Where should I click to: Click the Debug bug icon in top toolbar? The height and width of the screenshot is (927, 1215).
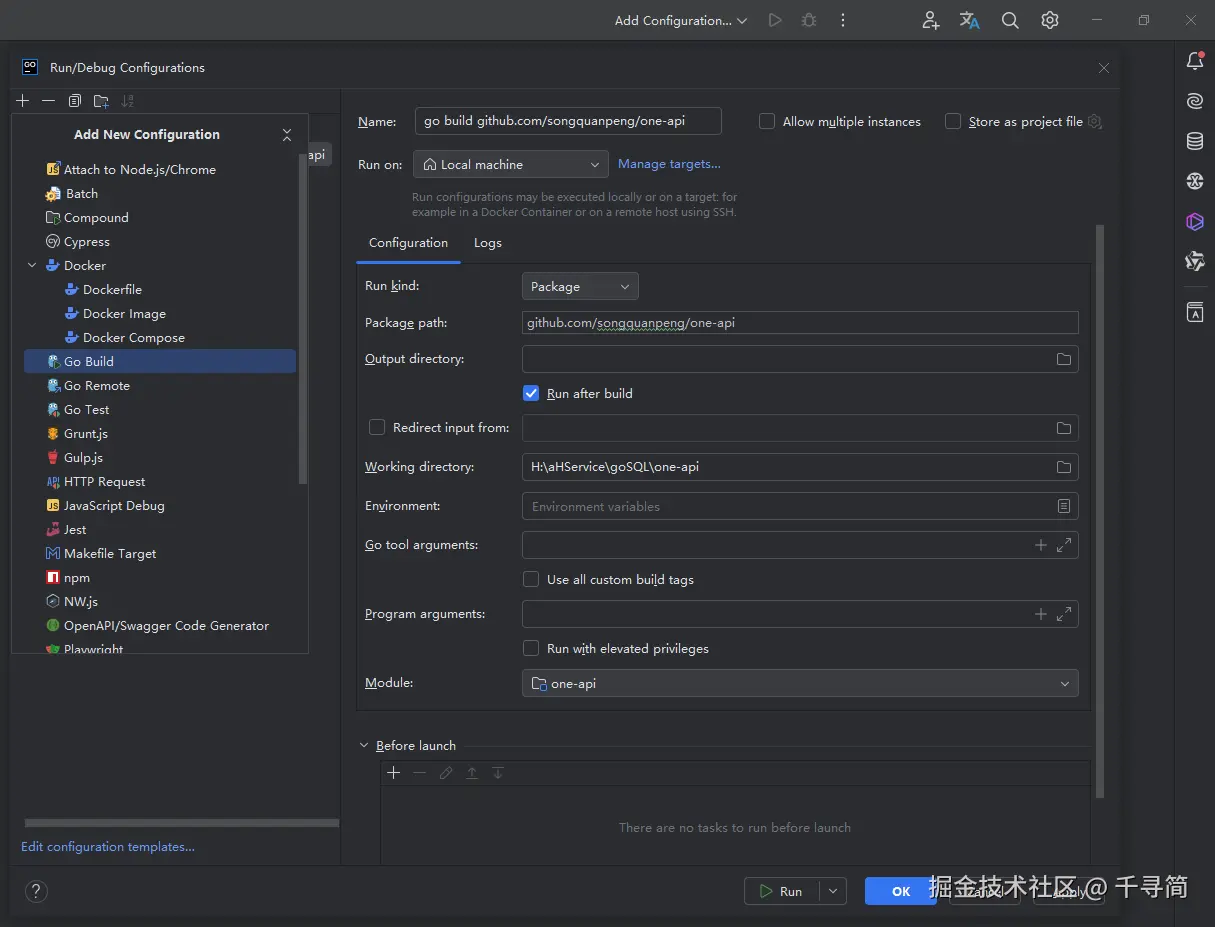coord(809,20)
